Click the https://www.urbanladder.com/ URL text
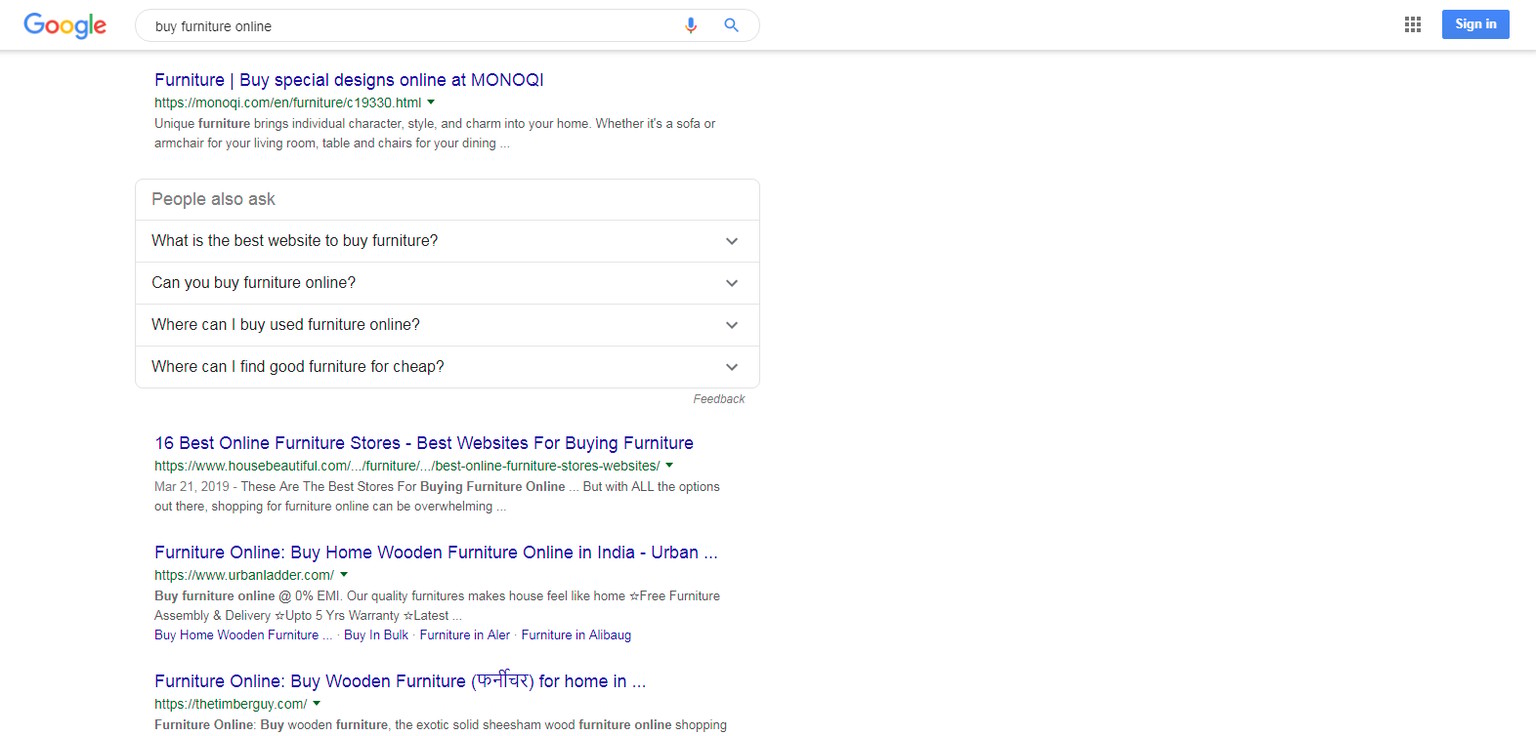Viewport: 1536px width, 736px height. click(244, 575)
